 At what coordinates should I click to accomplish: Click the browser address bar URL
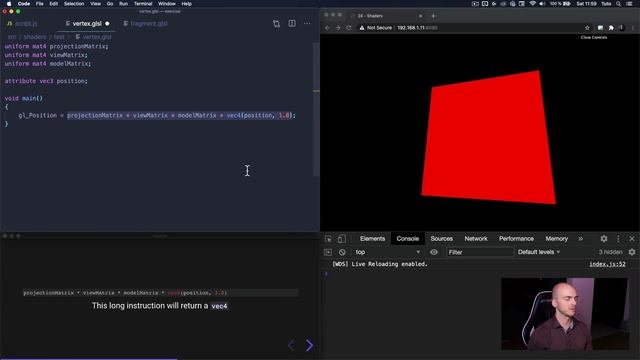[x=417, y=28]
